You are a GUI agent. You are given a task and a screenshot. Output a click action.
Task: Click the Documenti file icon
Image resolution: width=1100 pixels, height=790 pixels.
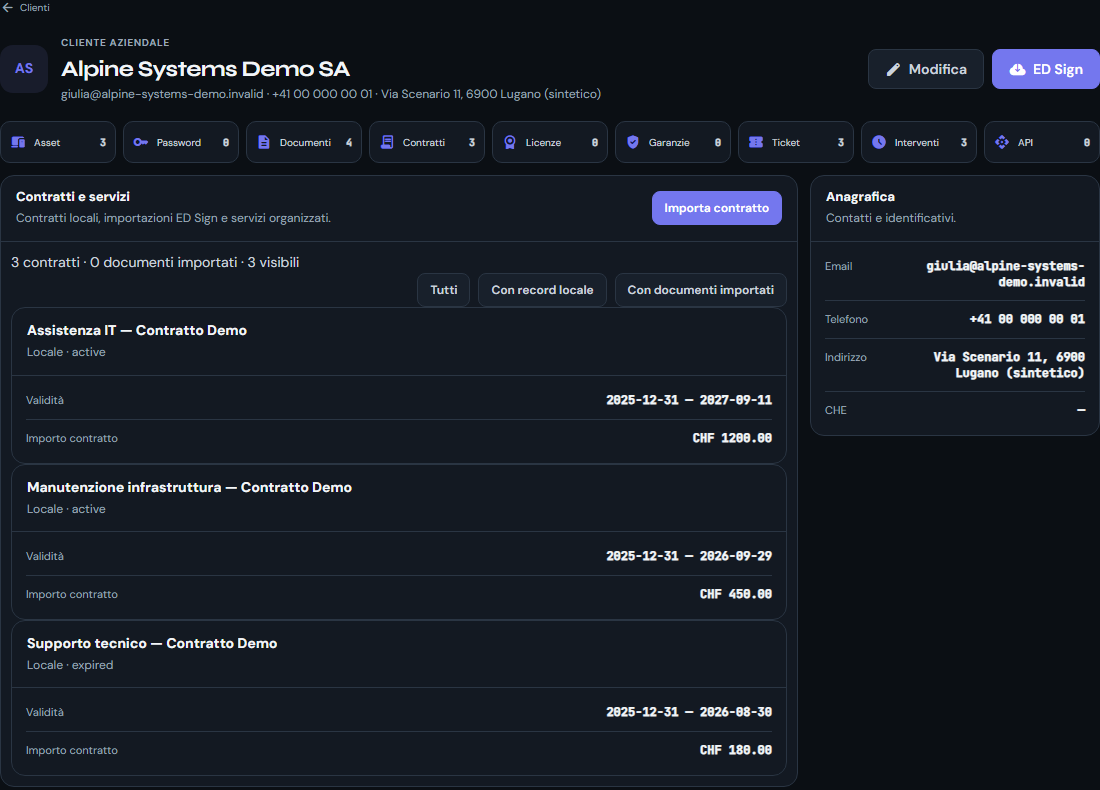(x=264, y=142)
